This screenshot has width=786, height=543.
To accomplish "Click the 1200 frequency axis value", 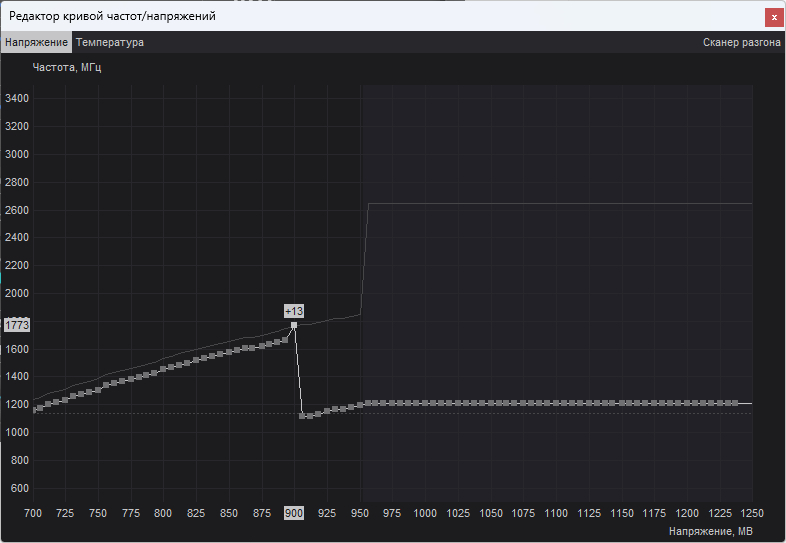I will pos(17,404).
